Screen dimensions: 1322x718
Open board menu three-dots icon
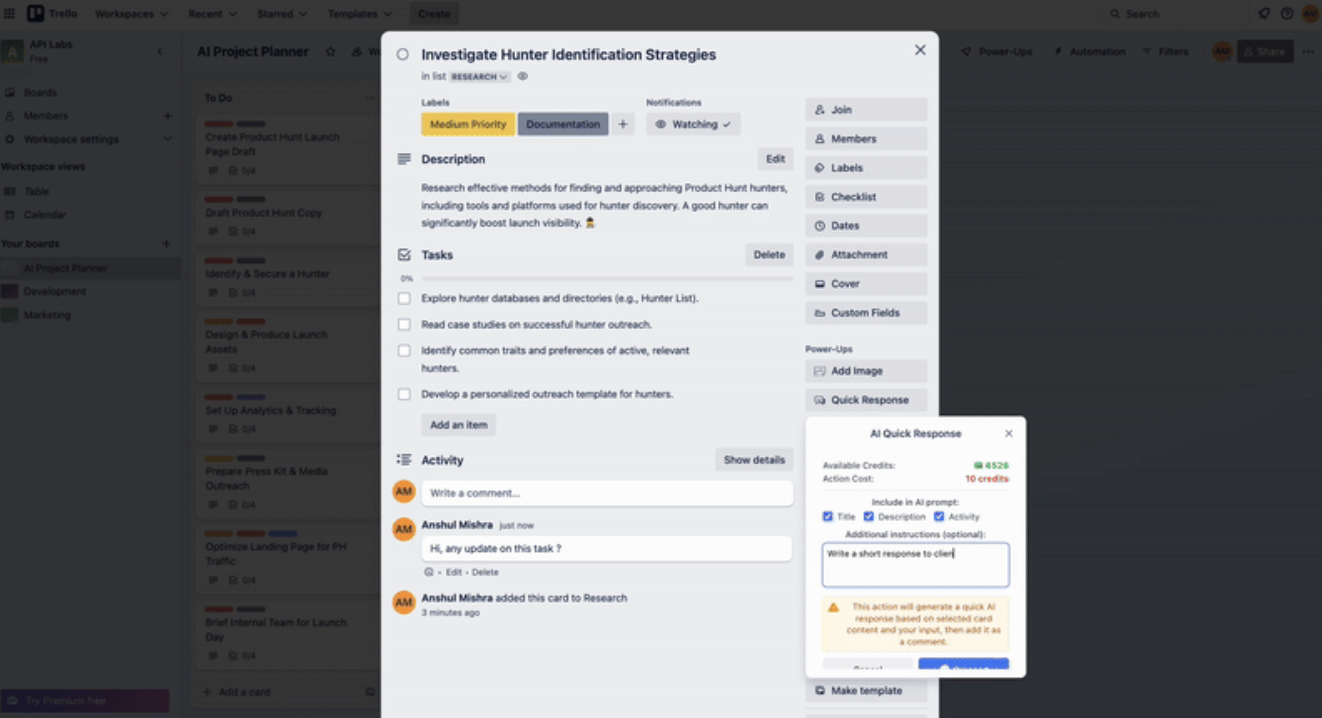pos(1308,51)
